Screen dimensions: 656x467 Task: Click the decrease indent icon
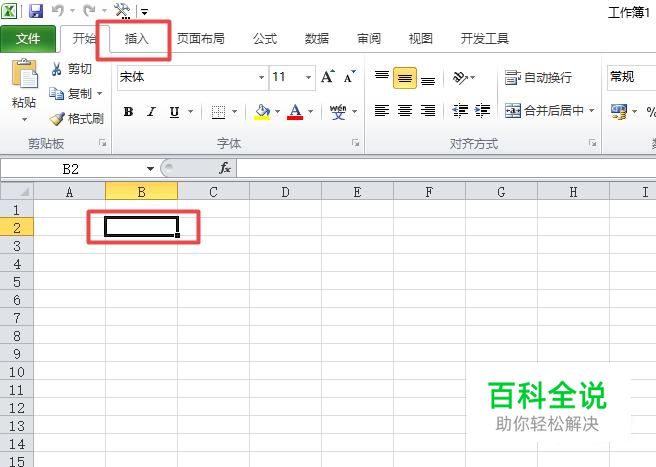click(x=460, y=111)
